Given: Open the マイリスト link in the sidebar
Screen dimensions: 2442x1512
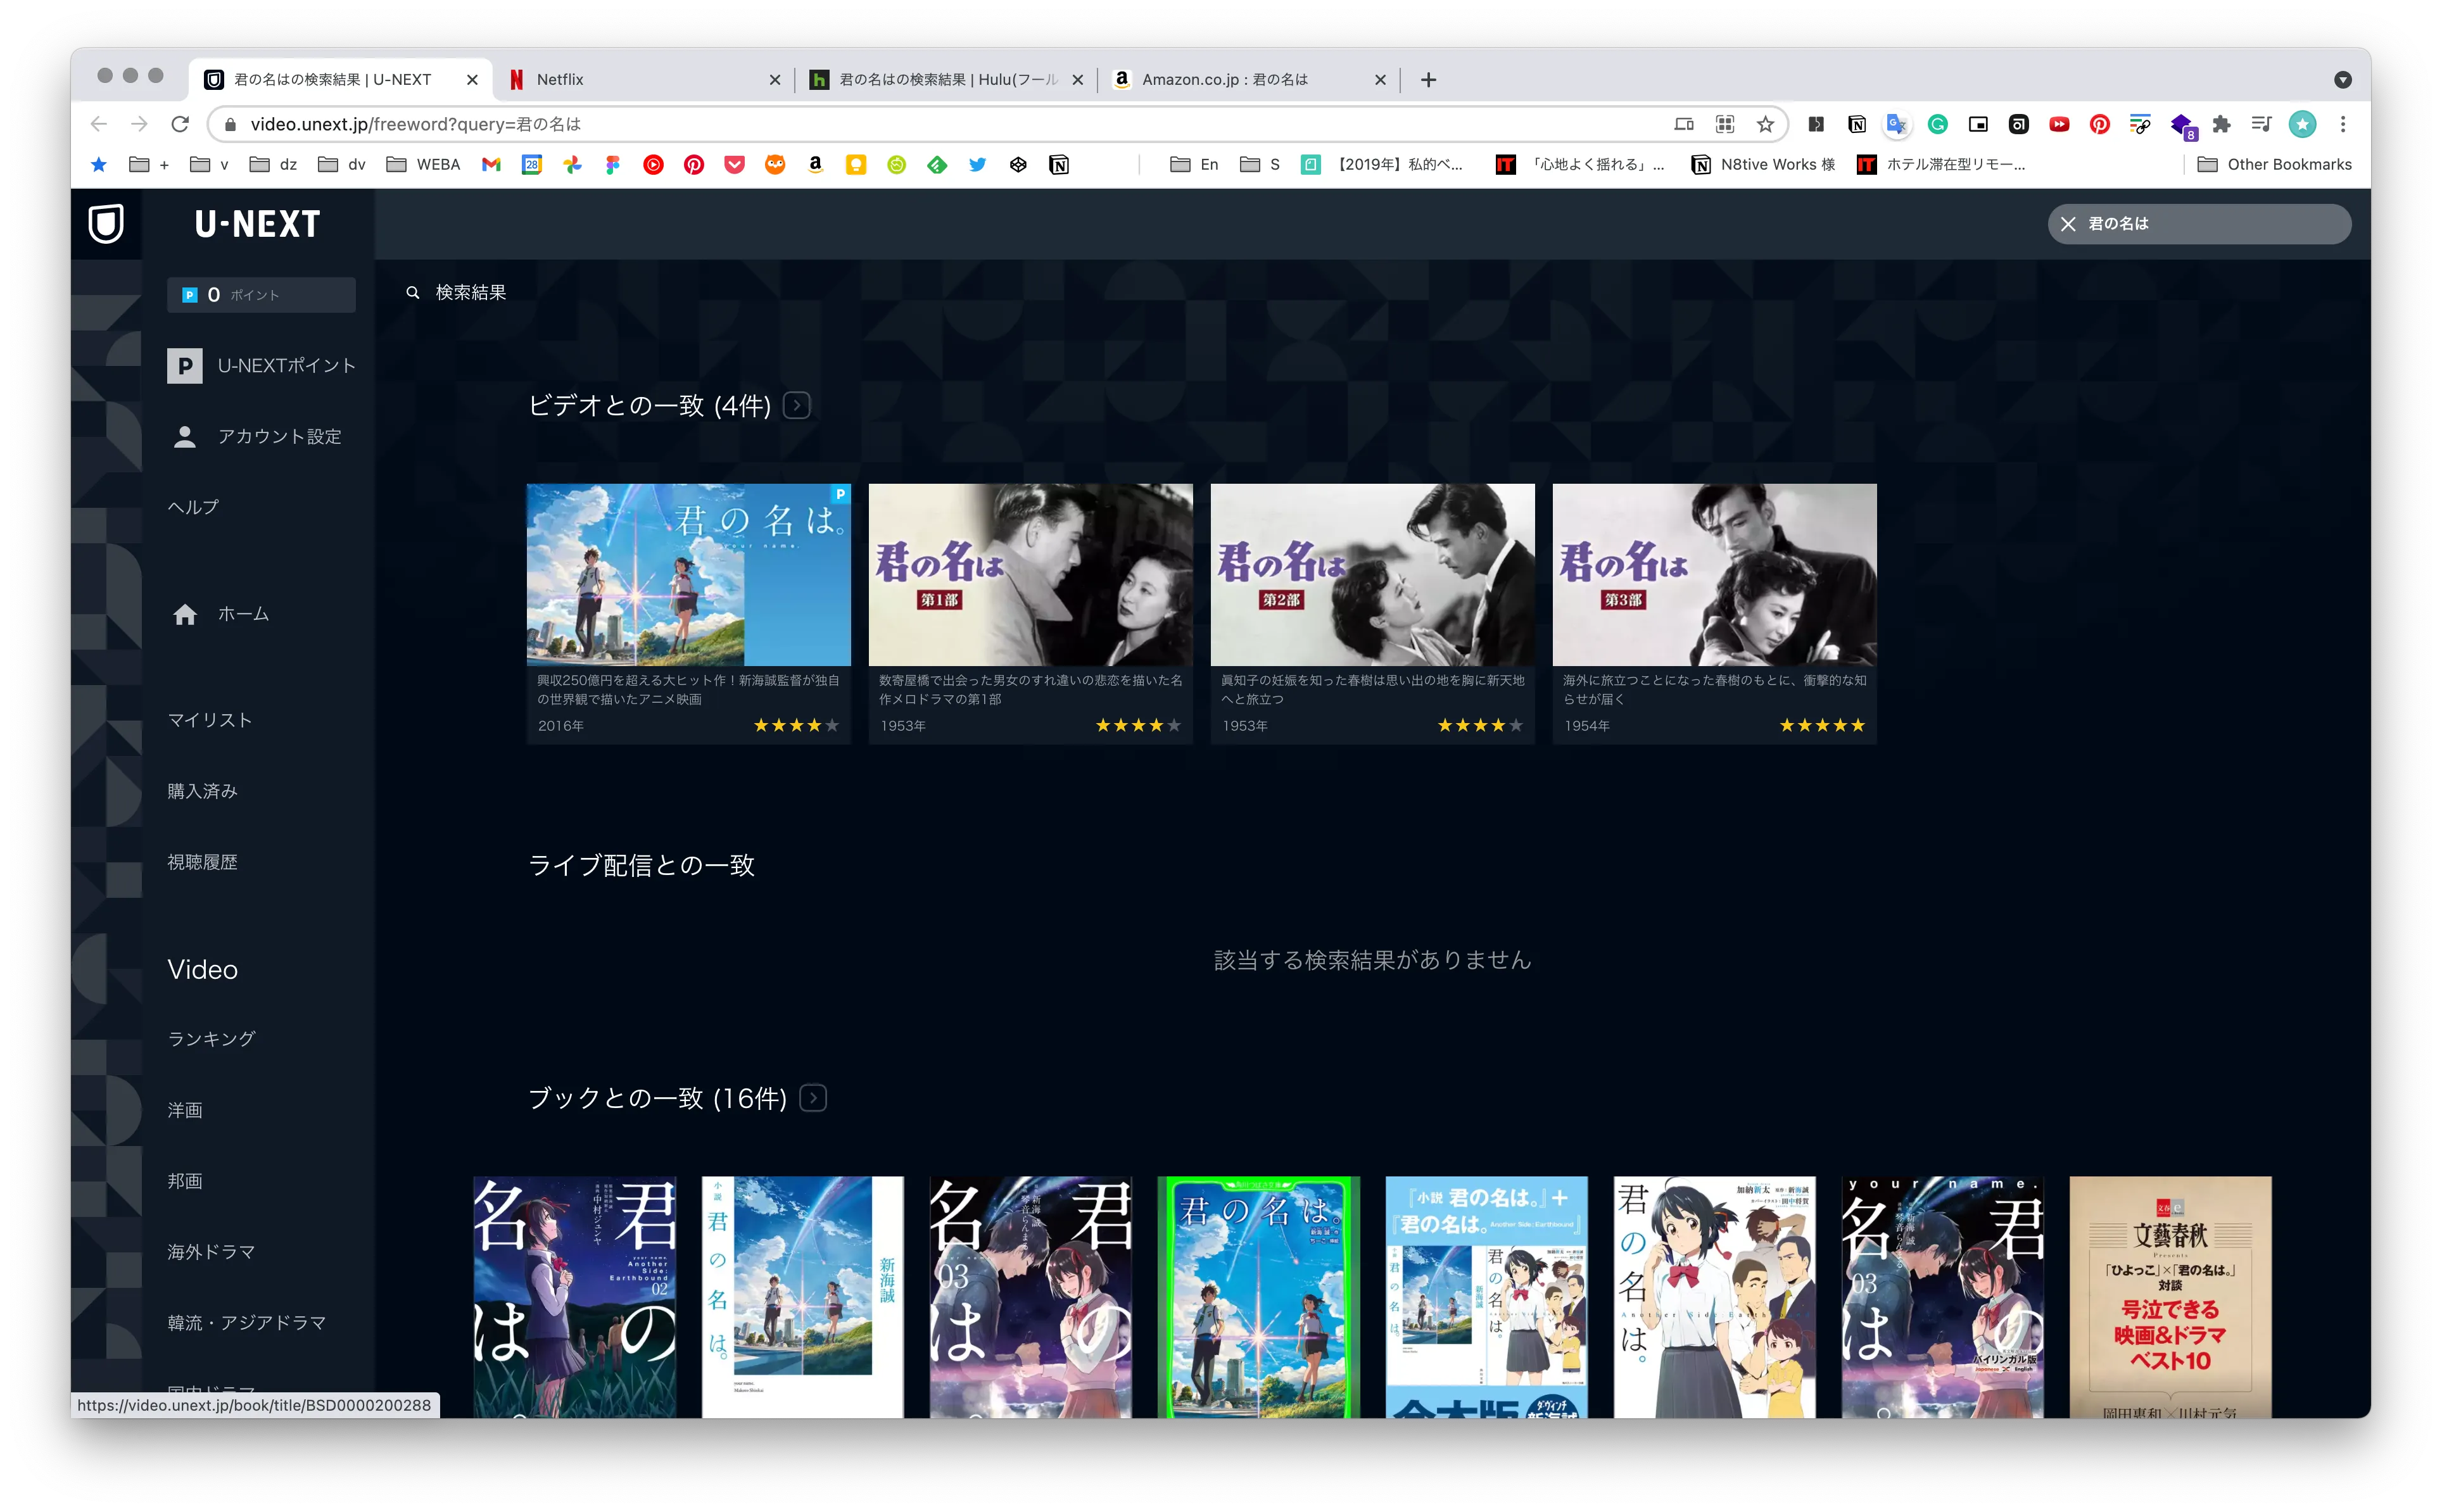Looking at the screenshot, I should click(210, 720).
